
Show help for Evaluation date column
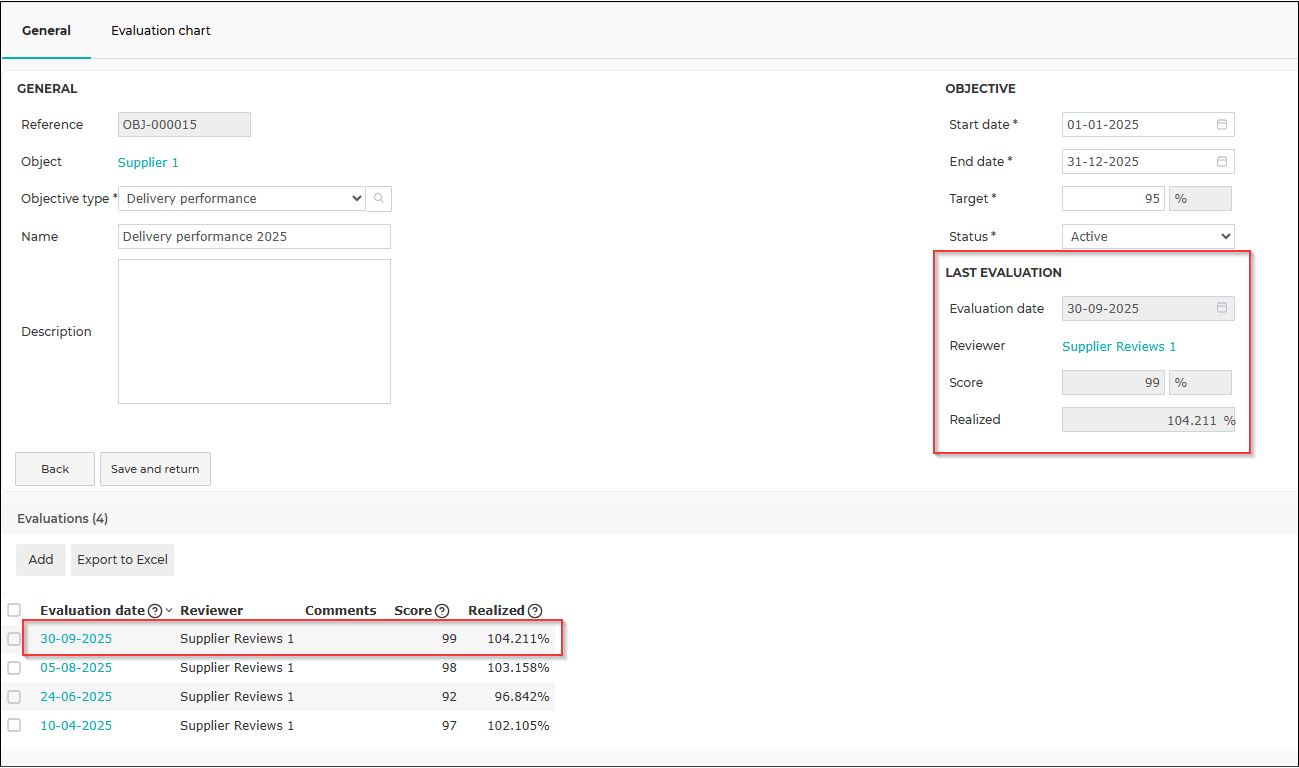point(155,611)
